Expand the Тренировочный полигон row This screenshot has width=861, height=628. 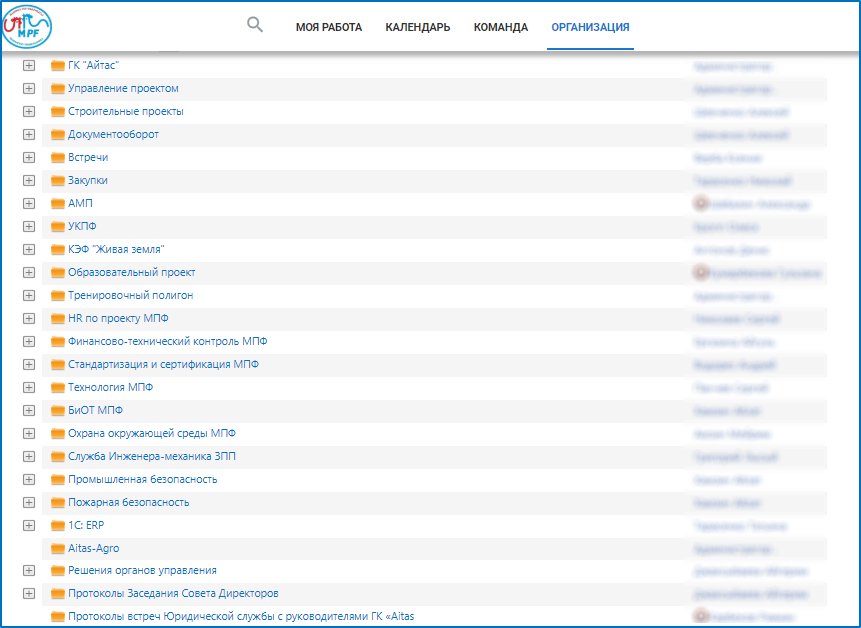tap(29, 296)
